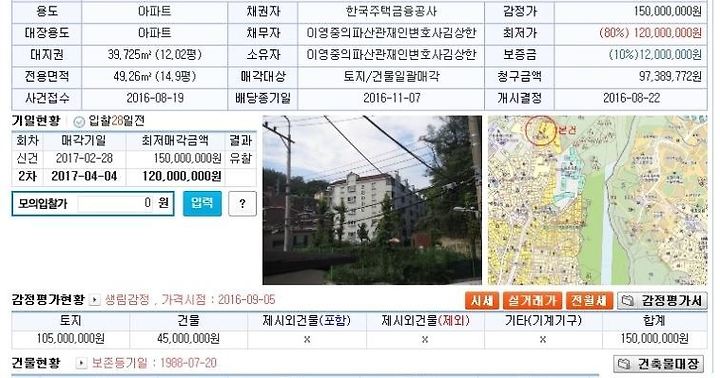
Task: Open the location map thumbnail
Action: click(x=597, y=200)
